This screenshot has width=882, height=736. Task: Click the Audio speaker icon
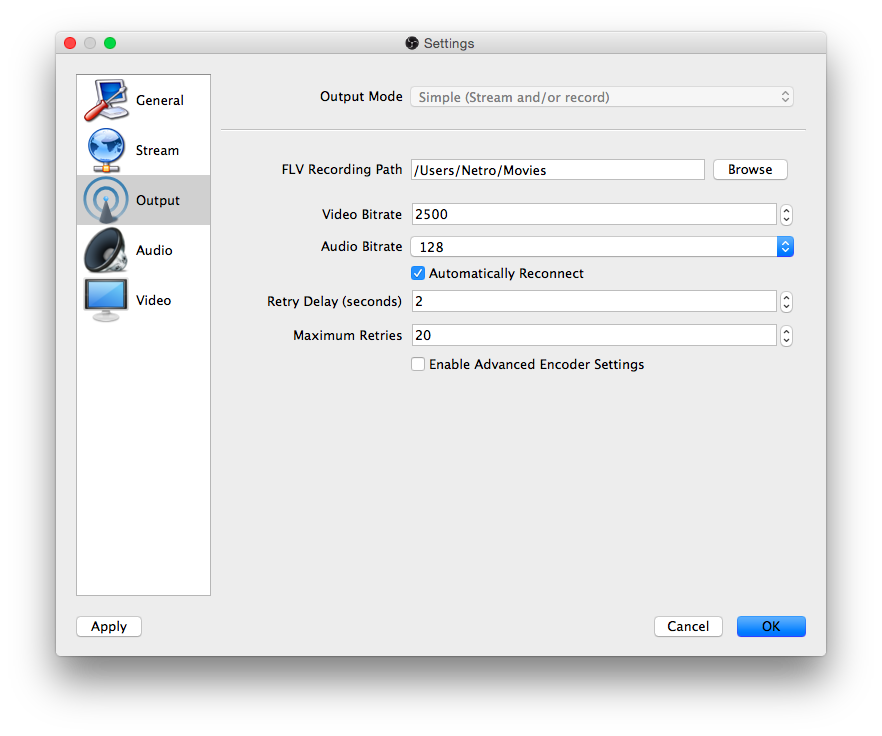click(106, 250)
